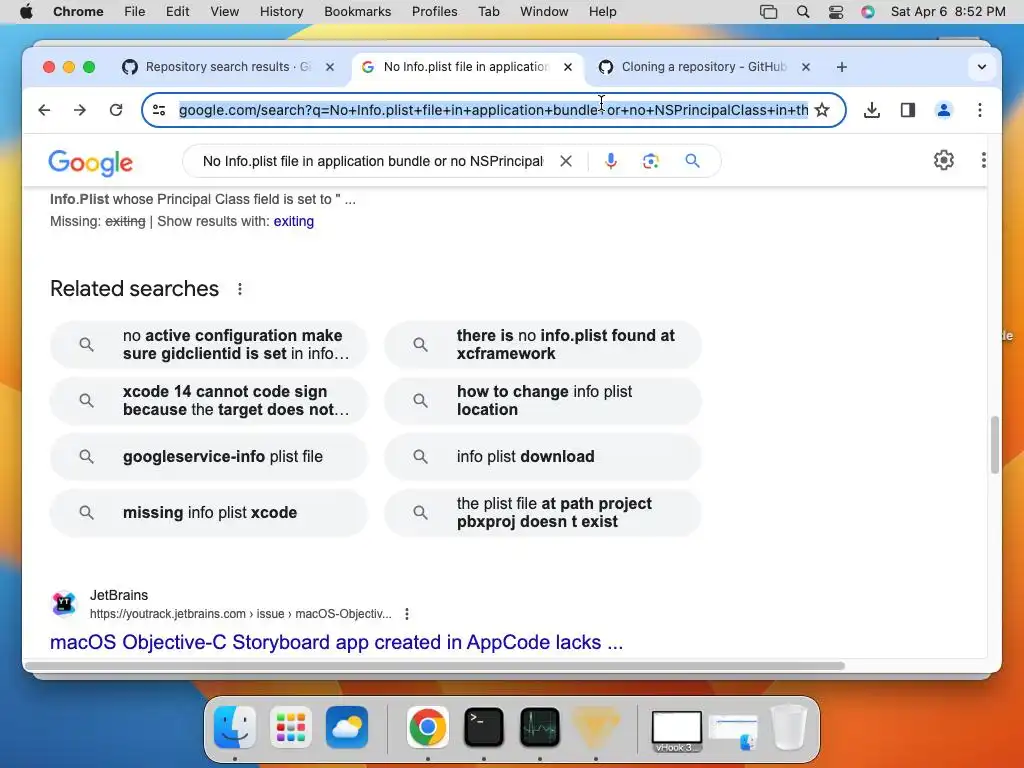Close the No Info.plist search tab
Image resolution: width=1024 pixels, height=768 pixels.
pos(568,67)
